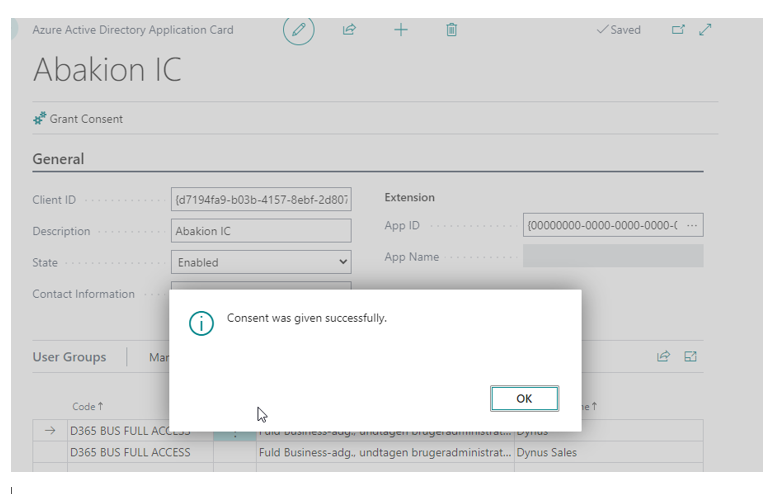Click the info icon in dialog
This screenshot has width=782, height=494.
pos(201,324)
